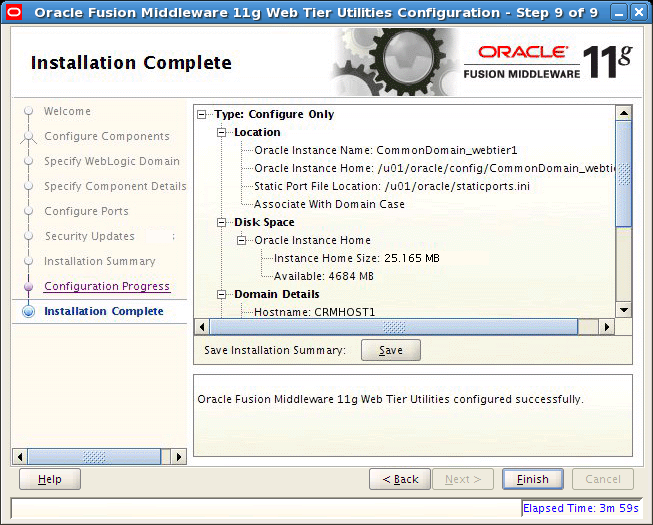This screenshot has width=653, height=525.
Task: Click the Save button
Action: pyautogui.click(x=391, y=350)
